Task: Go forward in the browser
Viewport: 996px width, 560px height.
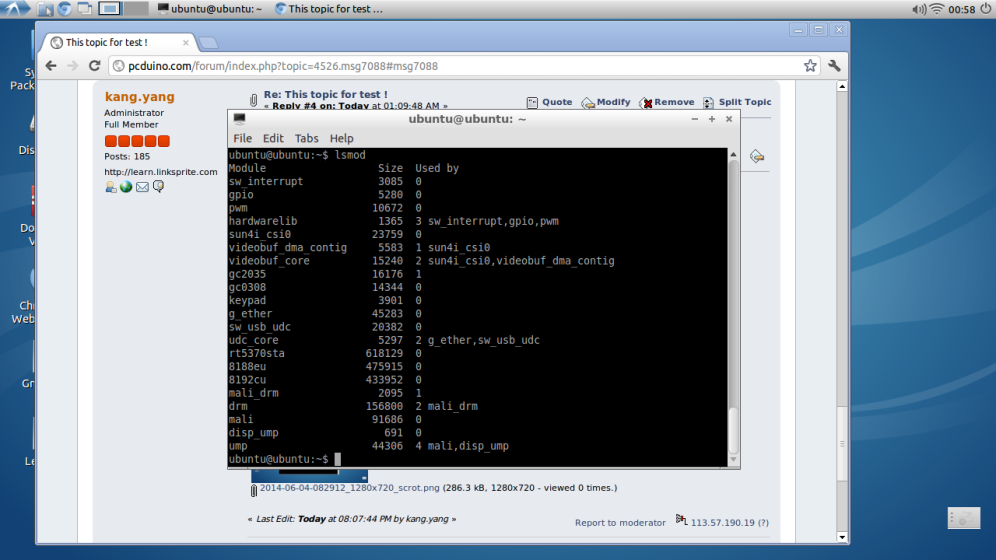Action: (72, 65)
